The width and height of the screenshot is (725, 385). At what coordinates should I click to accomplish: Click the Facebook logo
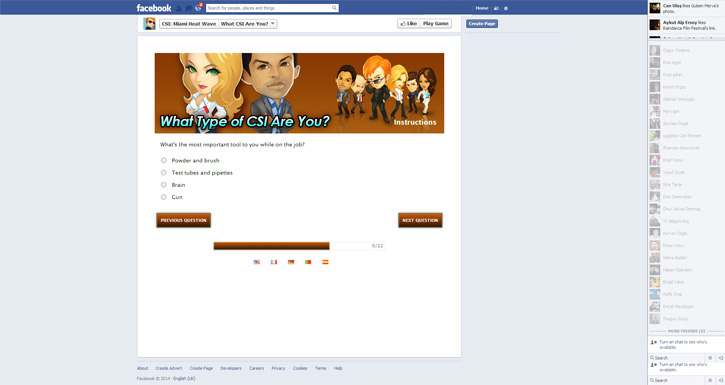[154, 8]
